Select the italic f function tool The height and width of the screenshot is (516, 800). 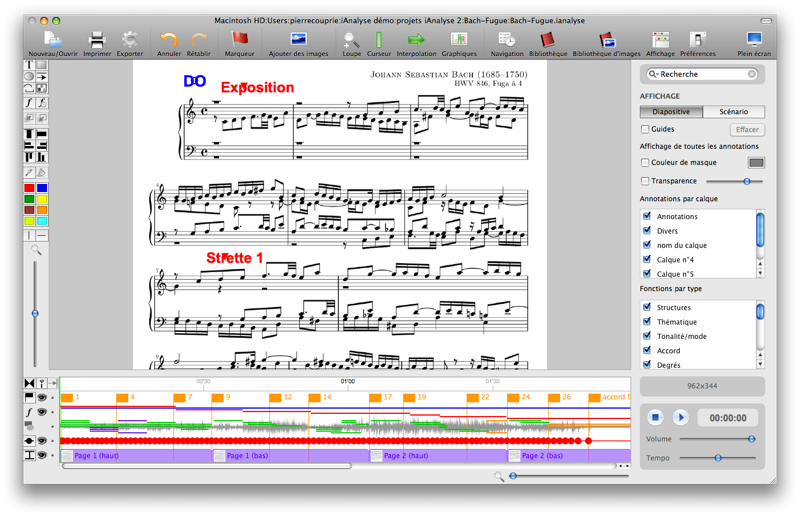click(29, 103)
